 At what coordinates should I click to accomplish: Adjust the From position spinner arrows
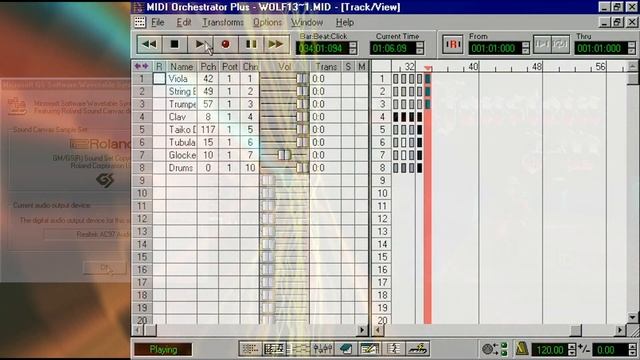click(526, 48)
